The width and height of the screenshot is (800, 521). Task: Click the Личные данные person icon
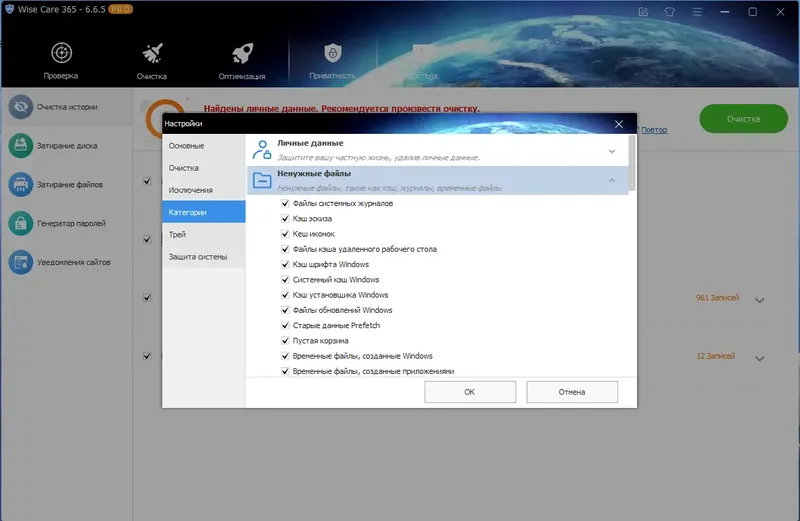pyautogui.click(x=262, y=150)
